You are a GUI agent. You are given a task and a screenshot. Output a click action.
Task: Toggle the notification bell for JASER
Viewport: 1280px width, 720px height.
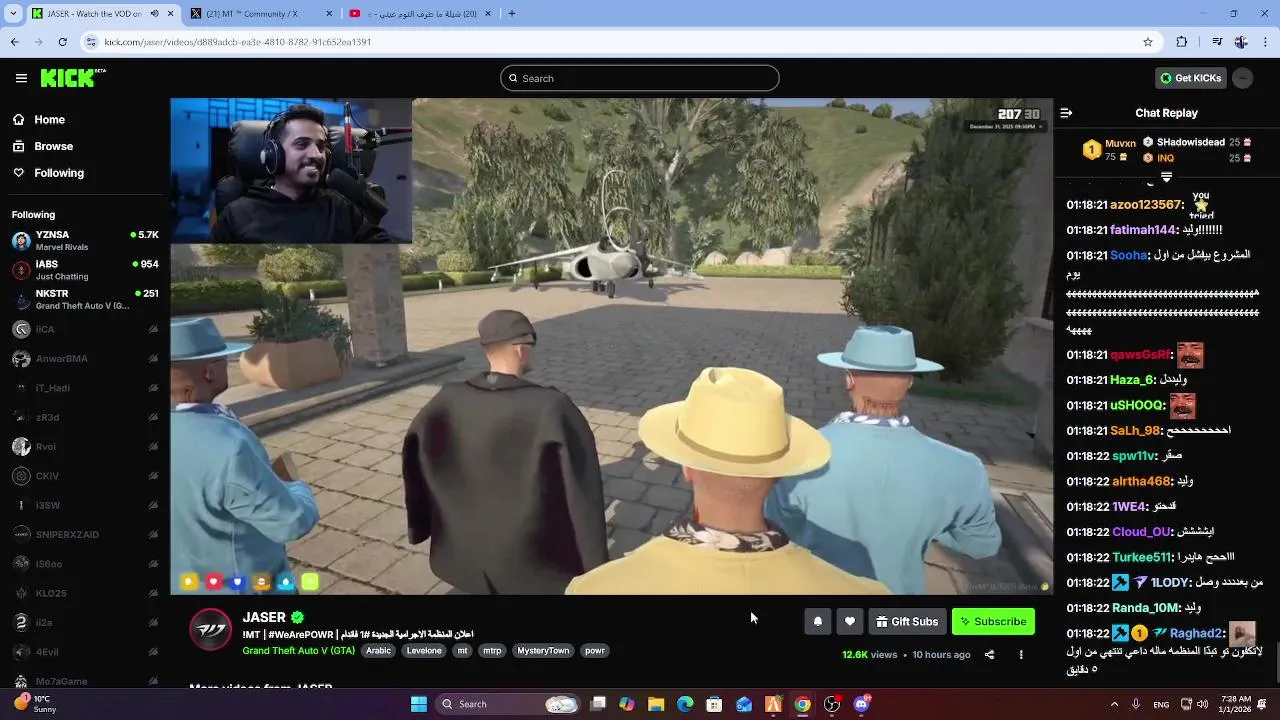(x=817, y=621)
